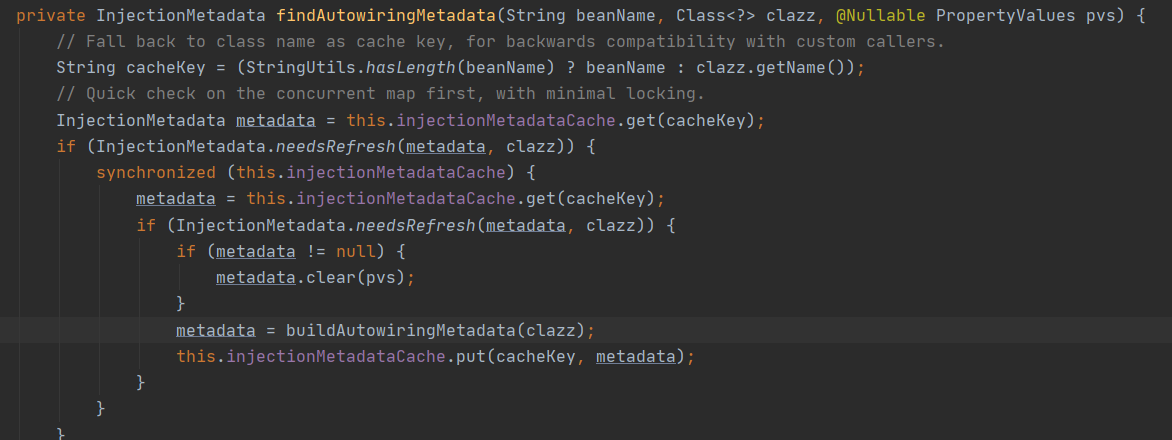This screenshot has width=1172, height=440.
Task: Click the findAutowiringMetadata method name
Action: click(x=386, y=15)
